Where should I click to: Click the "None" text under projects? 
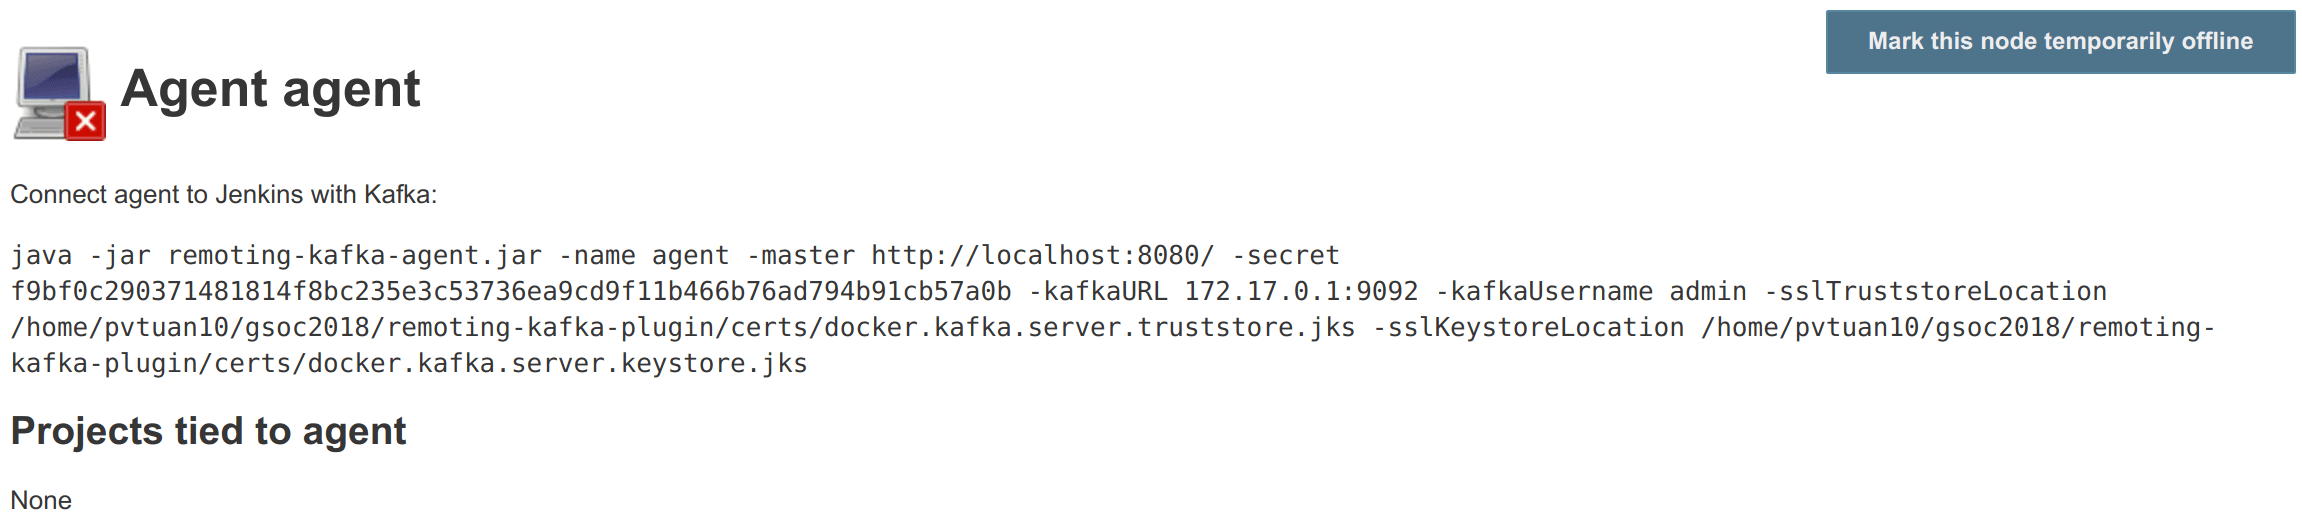[41, 500]
